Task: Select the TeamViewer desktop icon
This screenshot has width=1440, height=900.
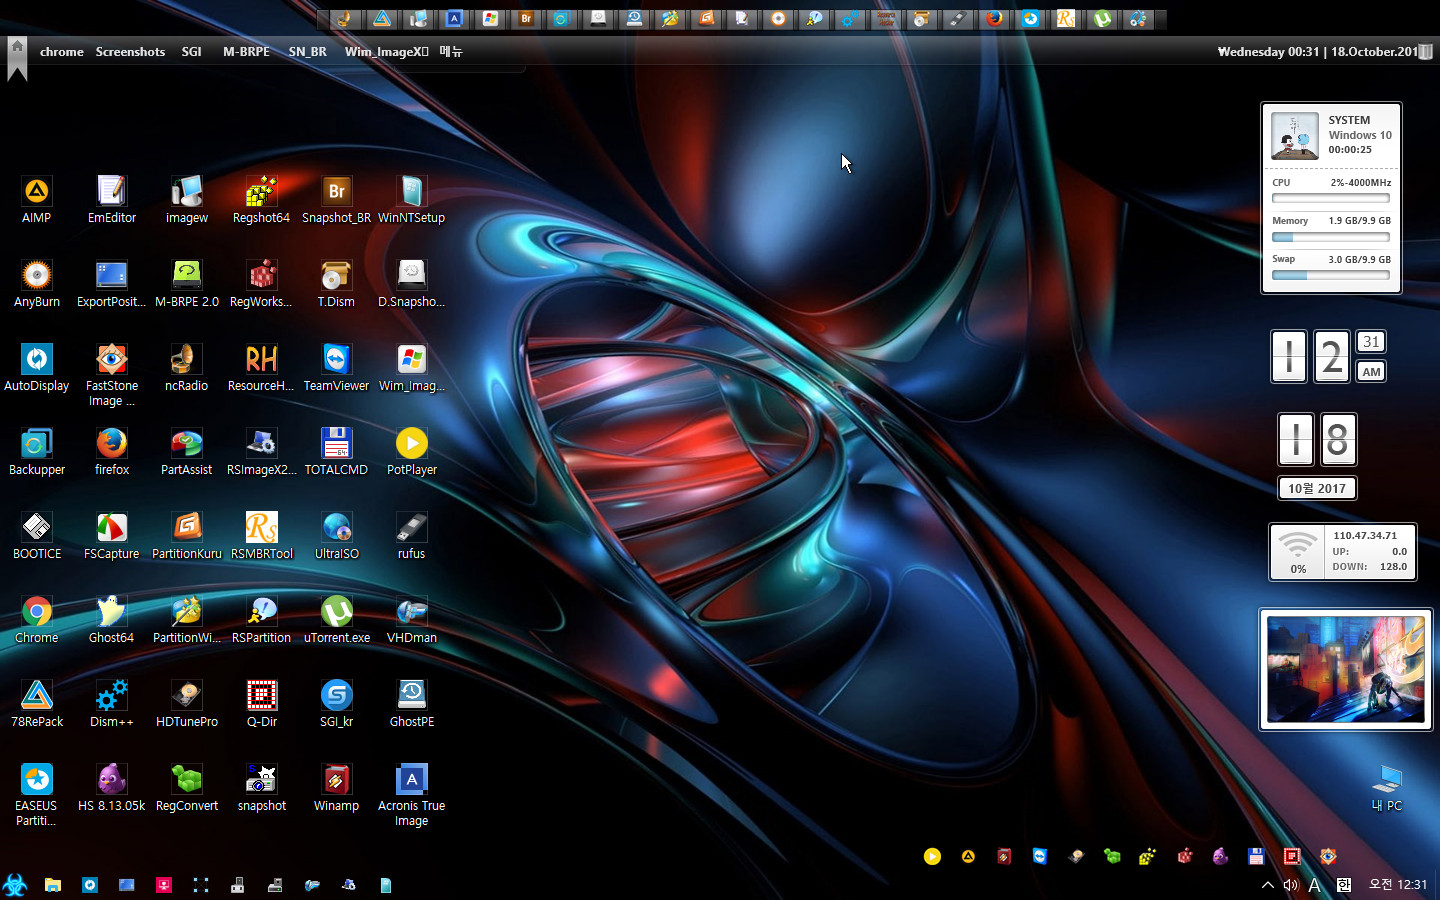Action: (336, 367)
